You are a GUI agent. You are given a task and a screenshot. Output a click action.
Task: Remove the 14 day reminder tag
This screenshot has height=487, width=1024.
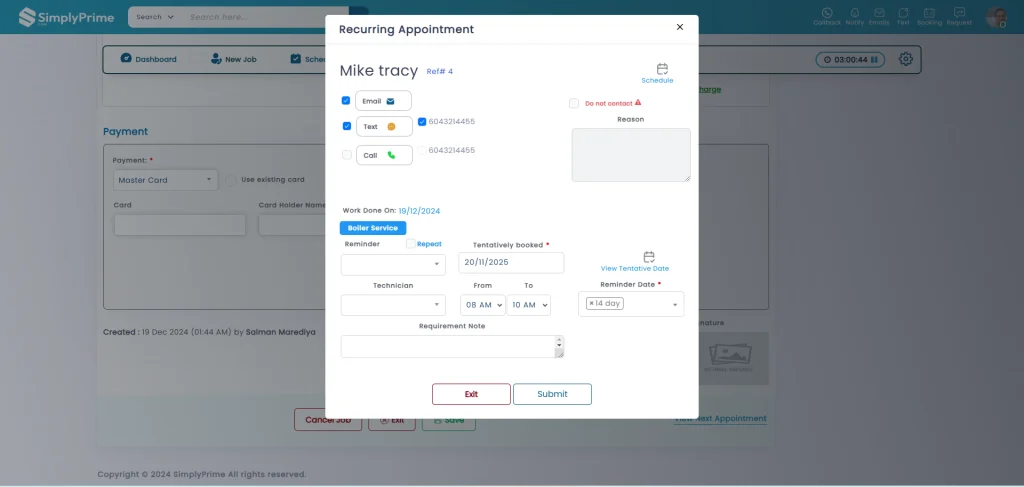(591, 303)
